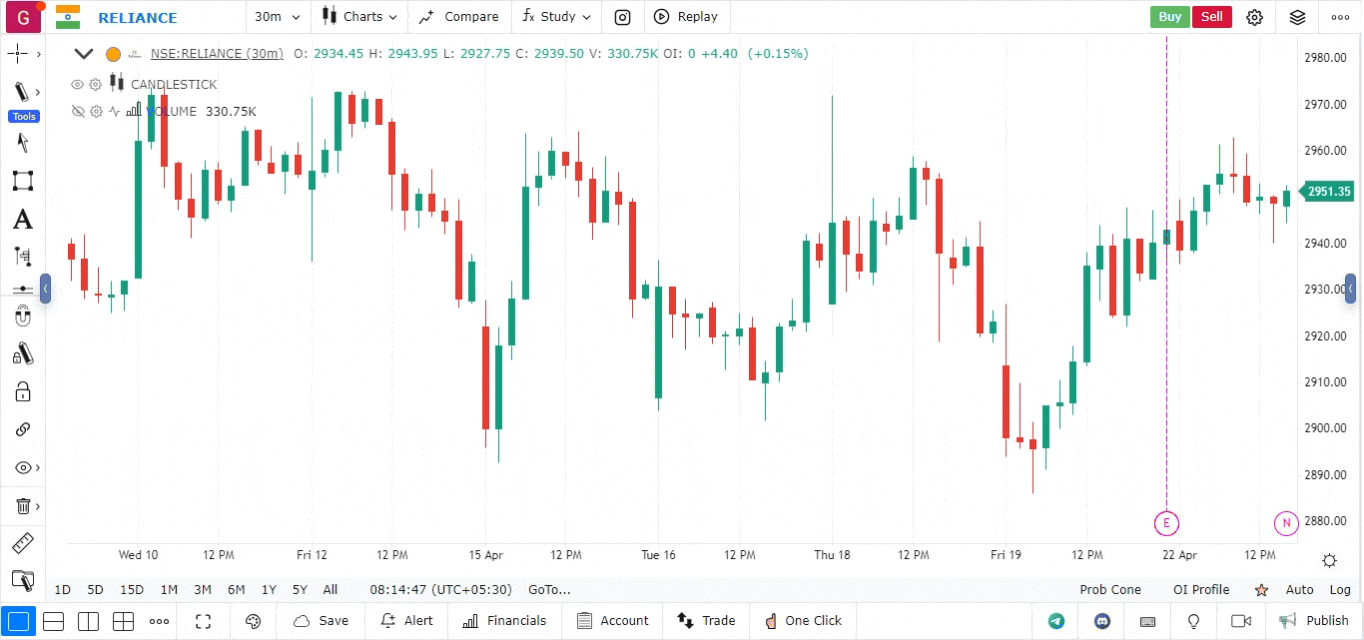Toggle the lock all drawings icon
The height and width of the screenshot is (640, 1364).
tap(23, 391)
